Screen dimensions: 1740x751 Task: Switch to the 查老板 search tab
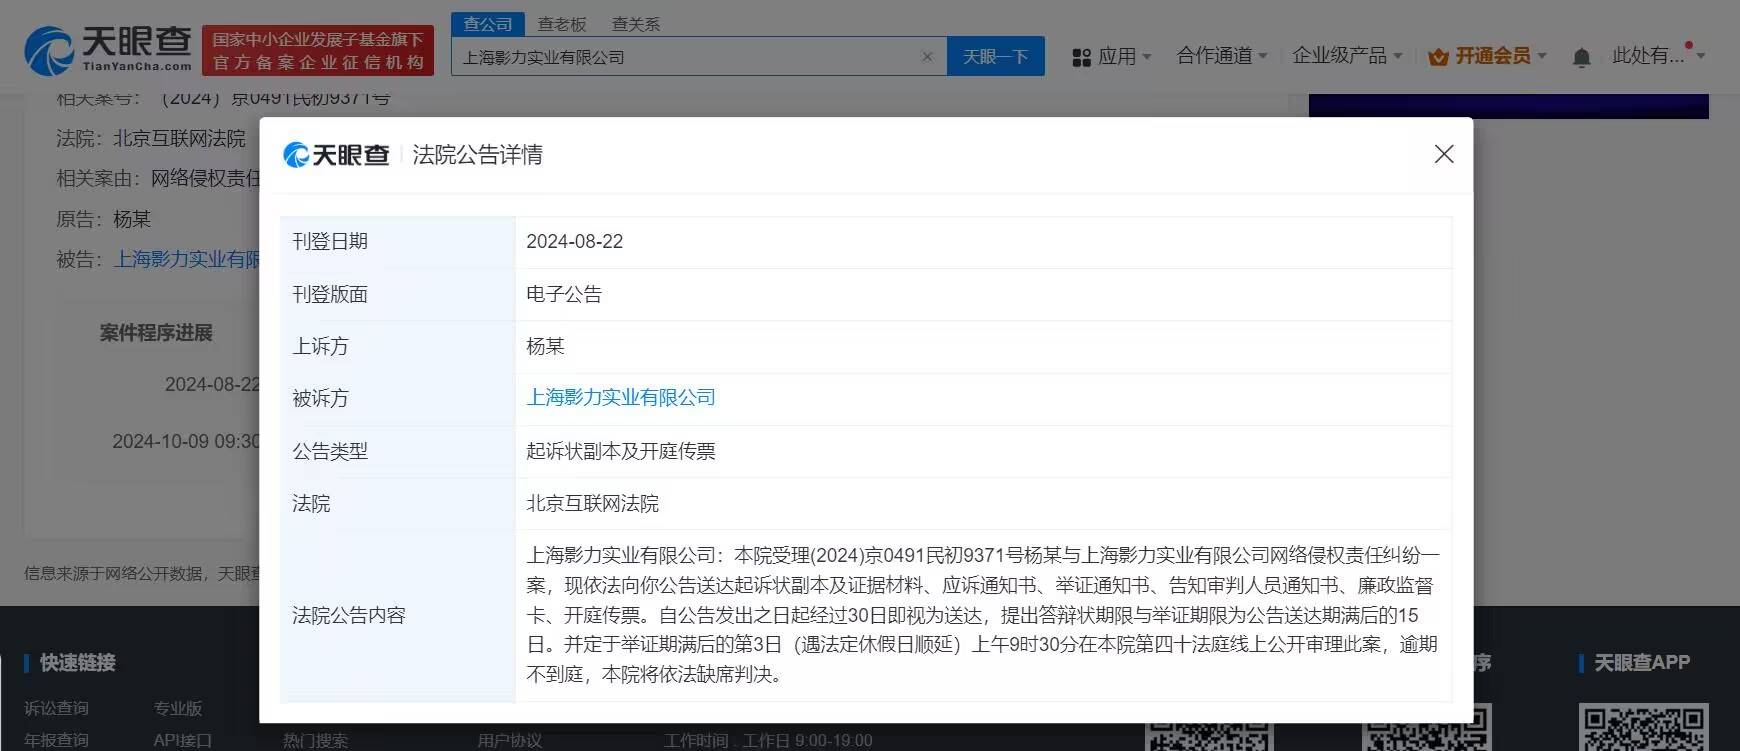point(562,24)
